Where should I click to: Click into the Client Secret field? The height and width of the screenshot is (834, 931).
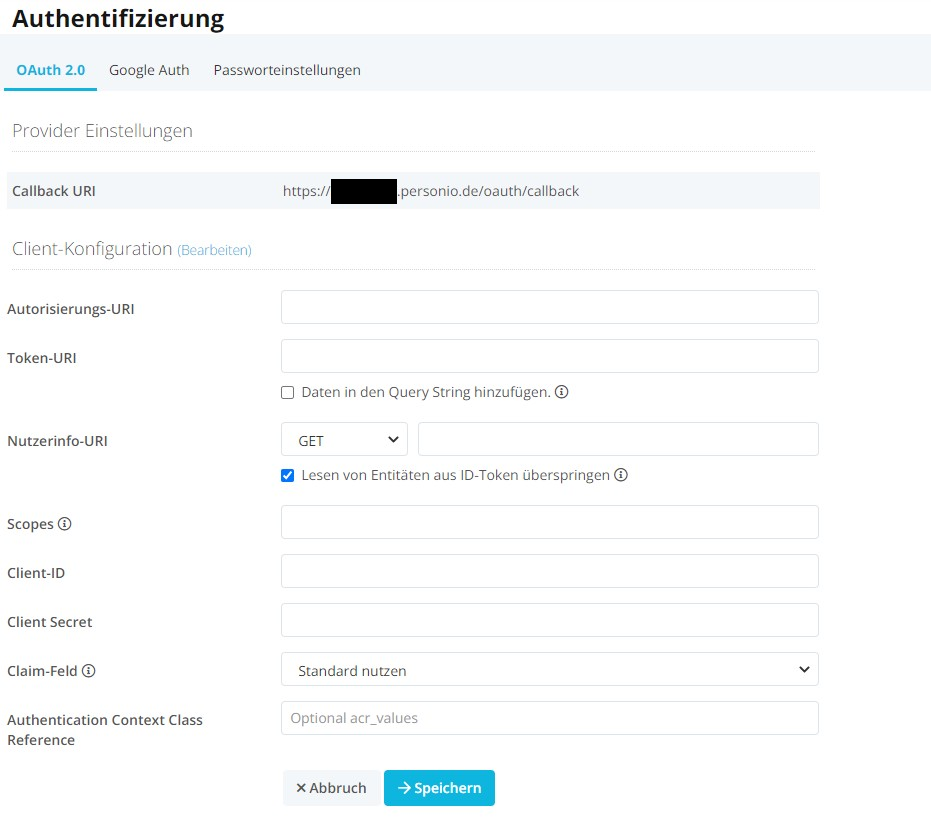point(550,620)
